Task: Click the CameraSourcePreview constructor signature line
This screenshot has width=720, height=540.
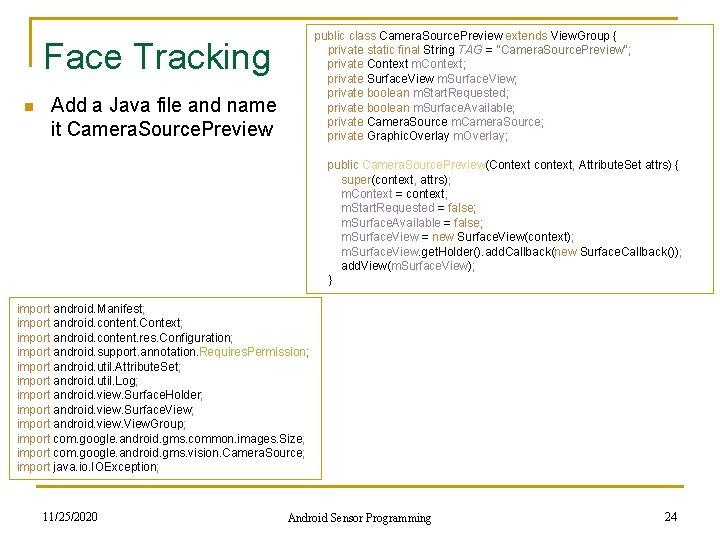Action: 503,165
